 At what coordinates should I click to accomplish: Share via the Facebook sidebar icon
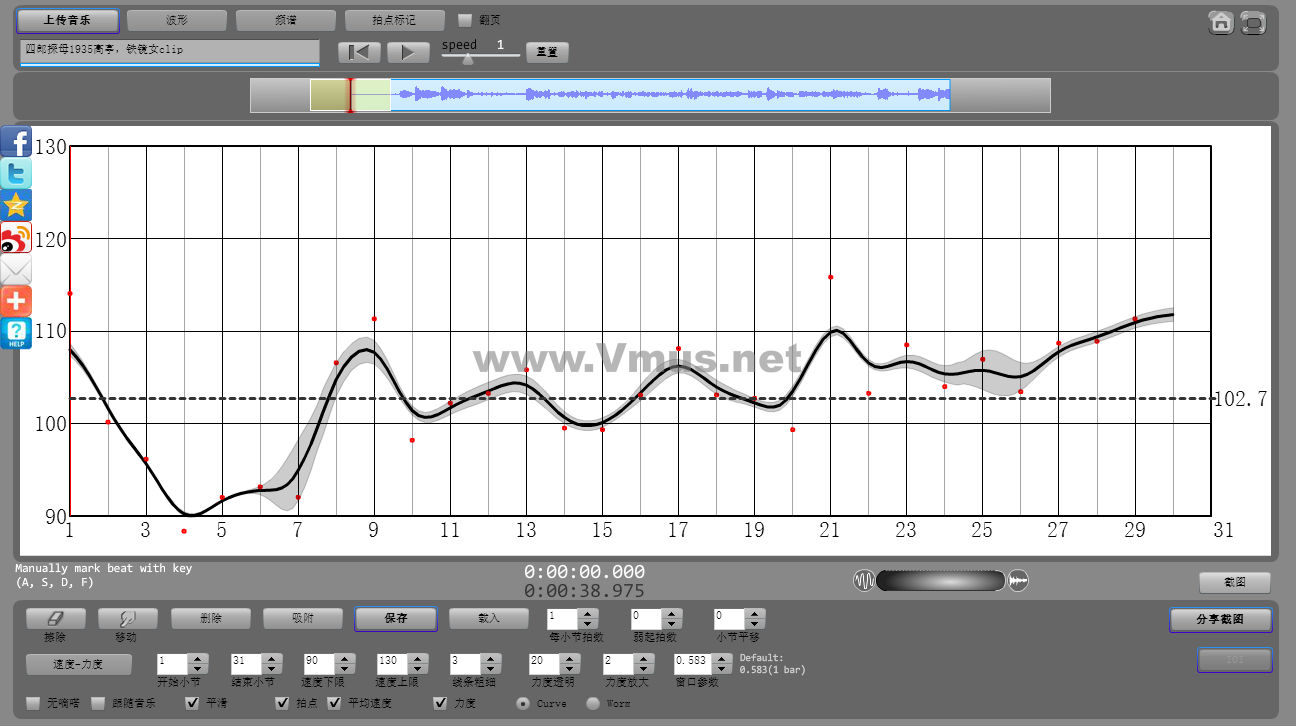[16, 142]
